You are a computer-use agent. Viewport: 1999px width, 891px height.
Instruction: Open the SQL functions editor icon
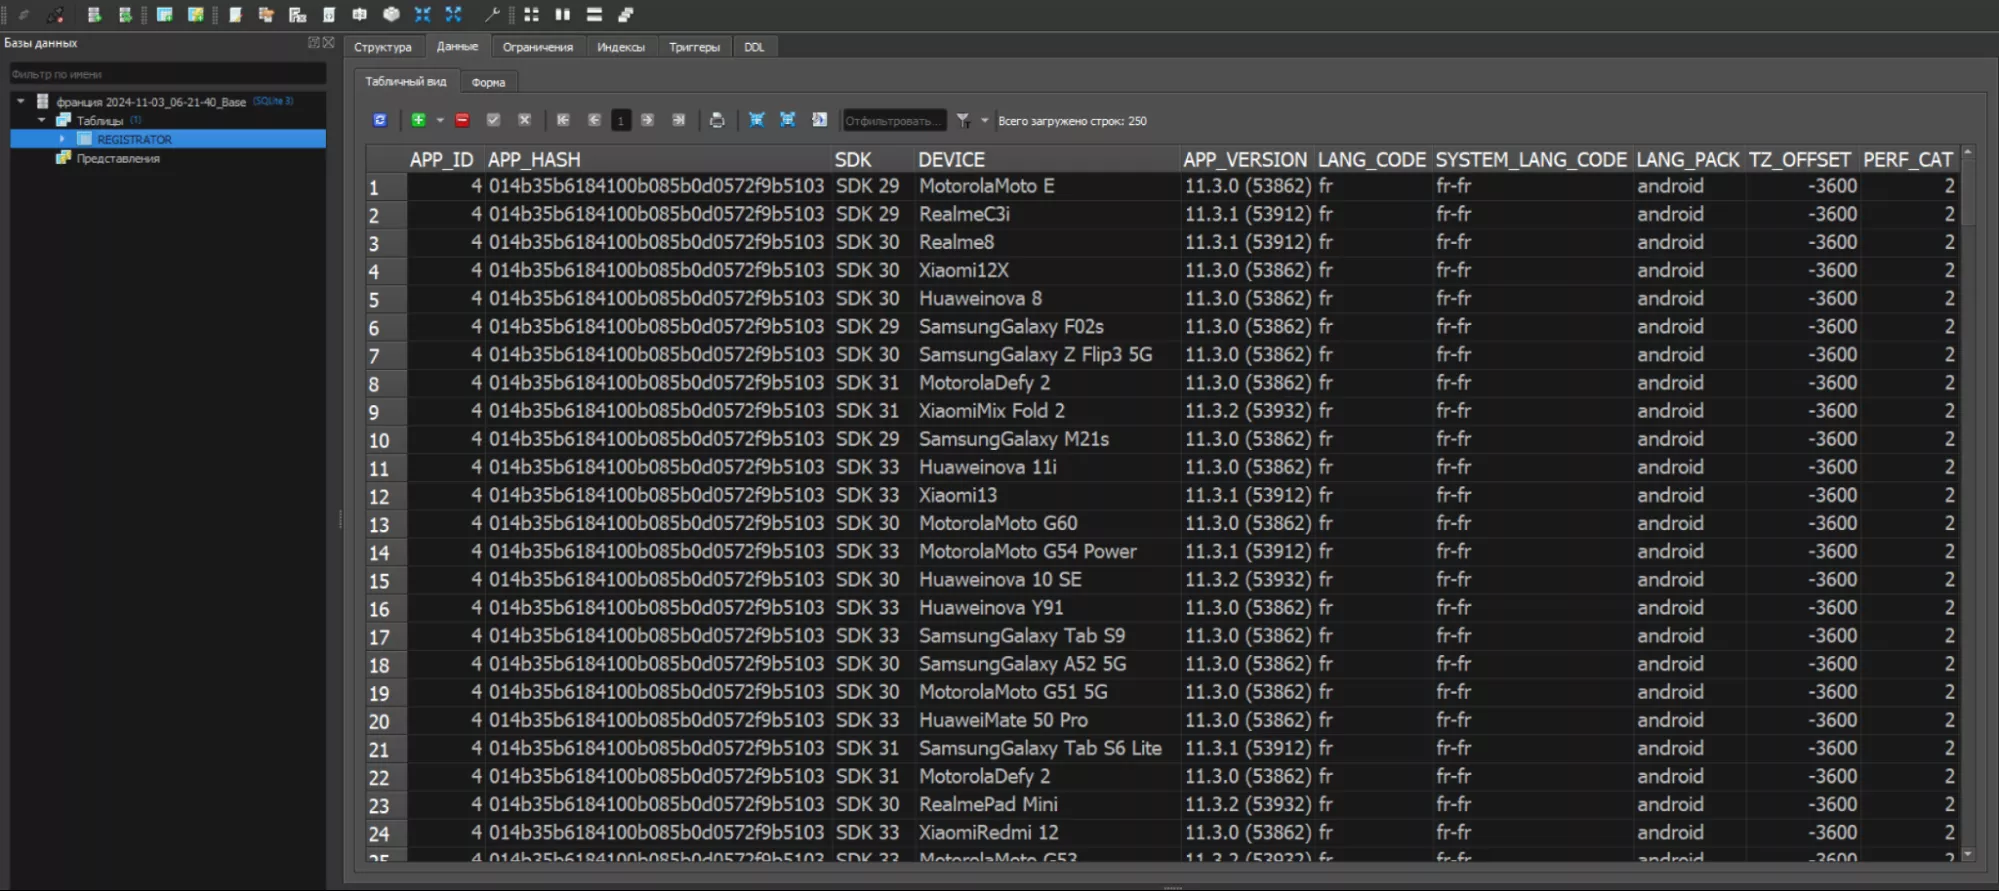[x=297, y=15]
